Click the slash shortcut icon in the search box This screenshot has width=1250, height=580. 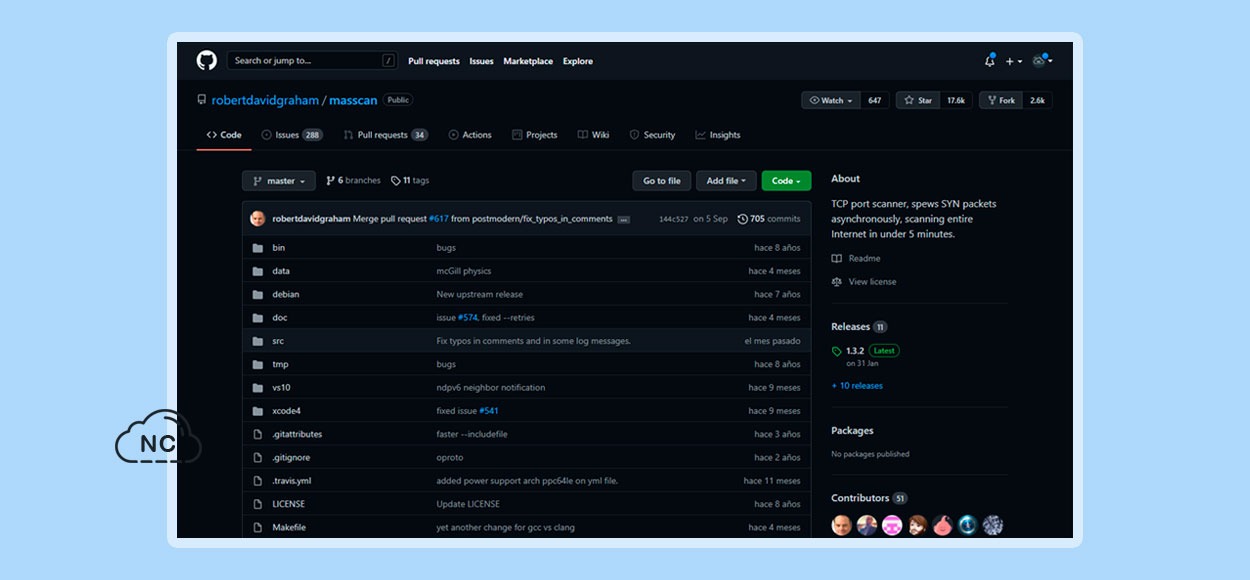388,61
